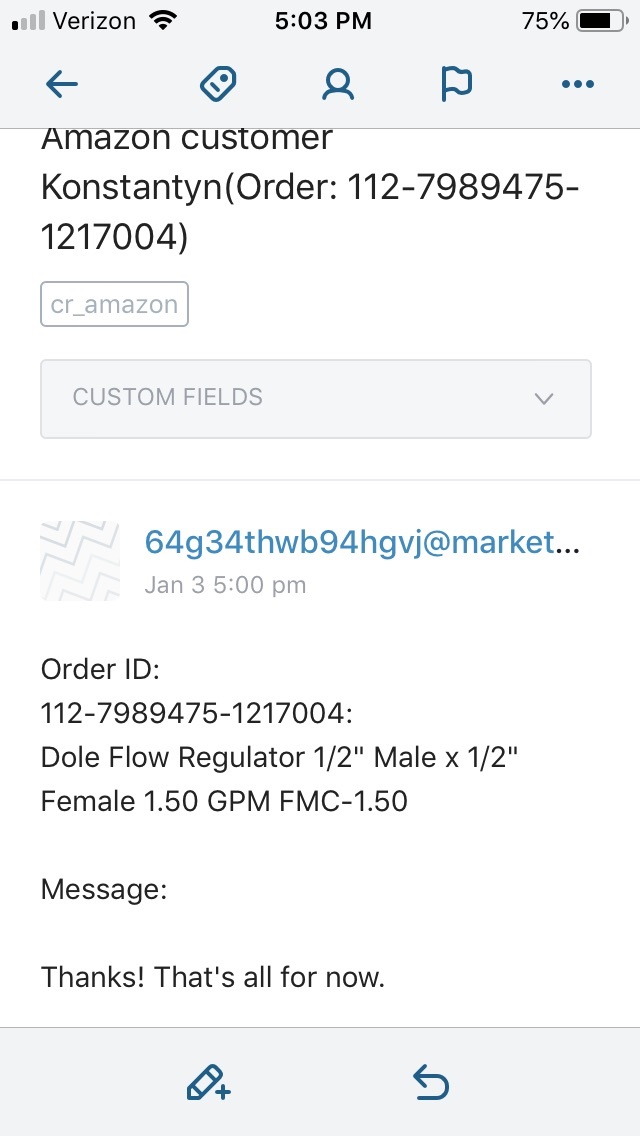Tap the reply arrow icon

(x=431, y=1082)
